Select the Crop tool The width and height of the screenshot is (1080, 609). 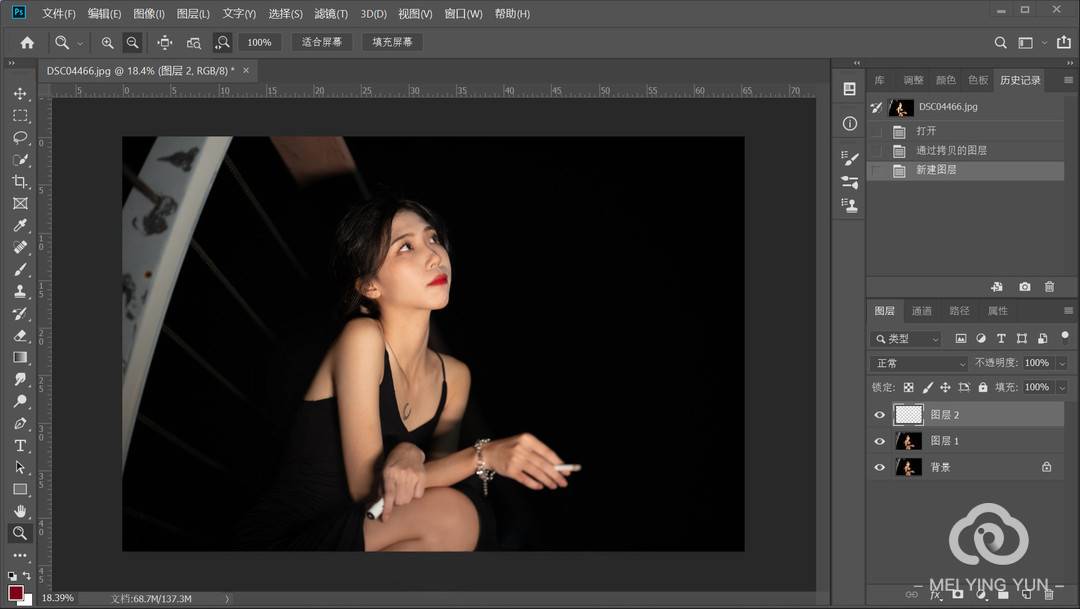pyautogui.click(x=20, y=181)
